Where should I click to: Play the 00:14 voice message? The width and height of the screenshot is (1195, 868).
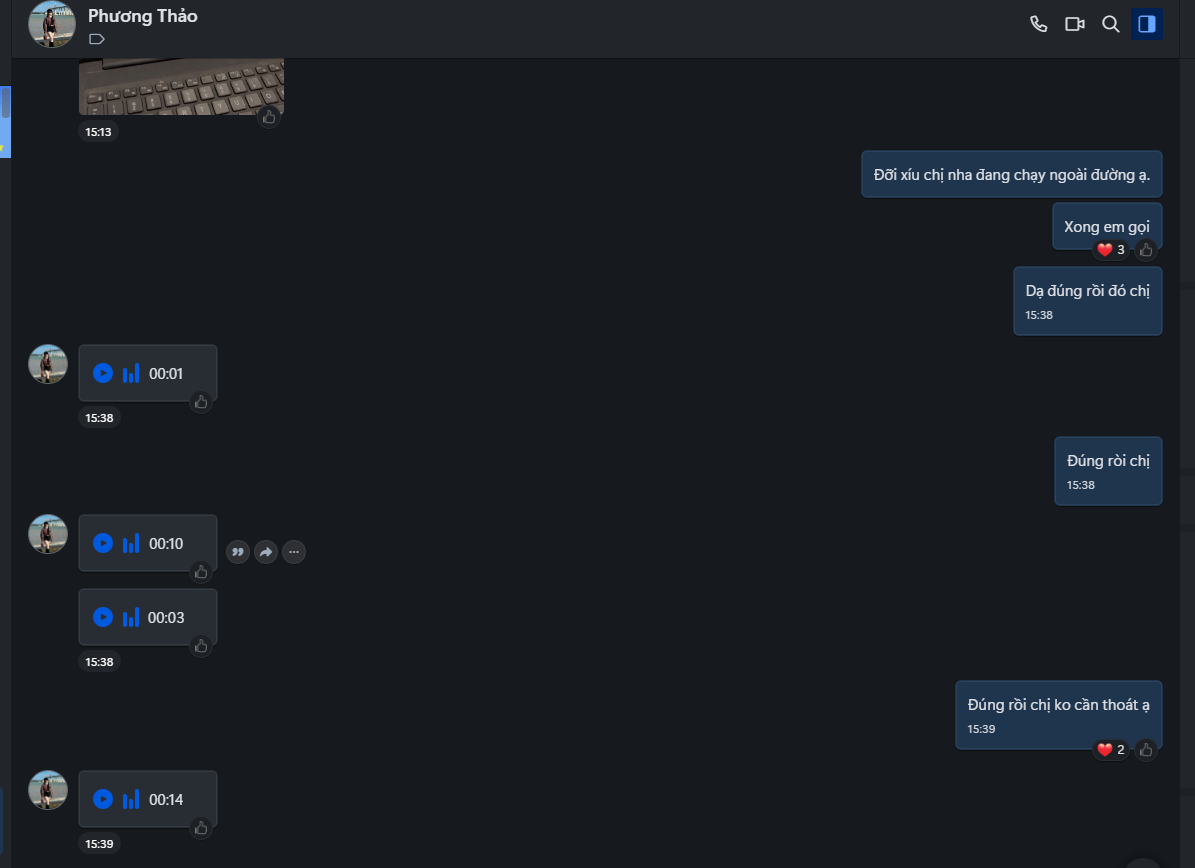pos(102,799)
